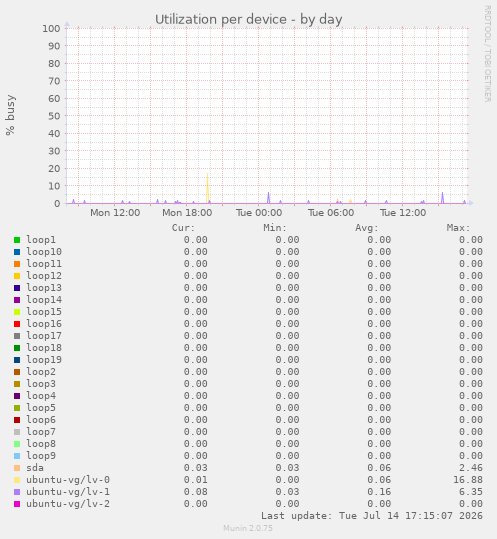Click the loop9 light blue swatch
The height and width of the screenshot is (539, 497).
pyautogui.click(x=17, y=456)
